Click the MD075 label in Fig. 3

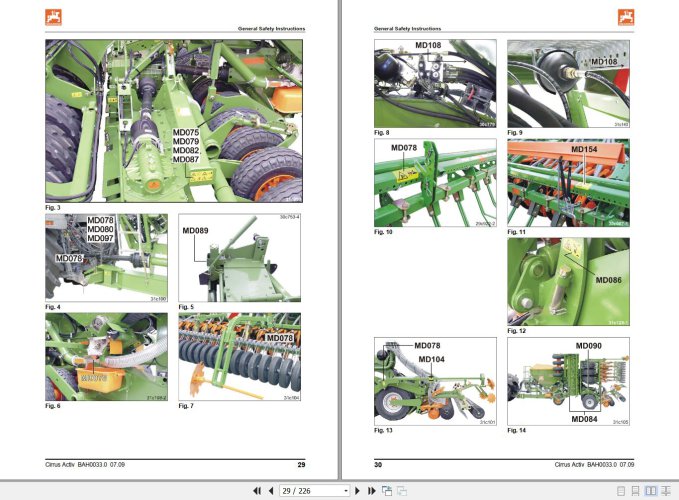[186, 132]
